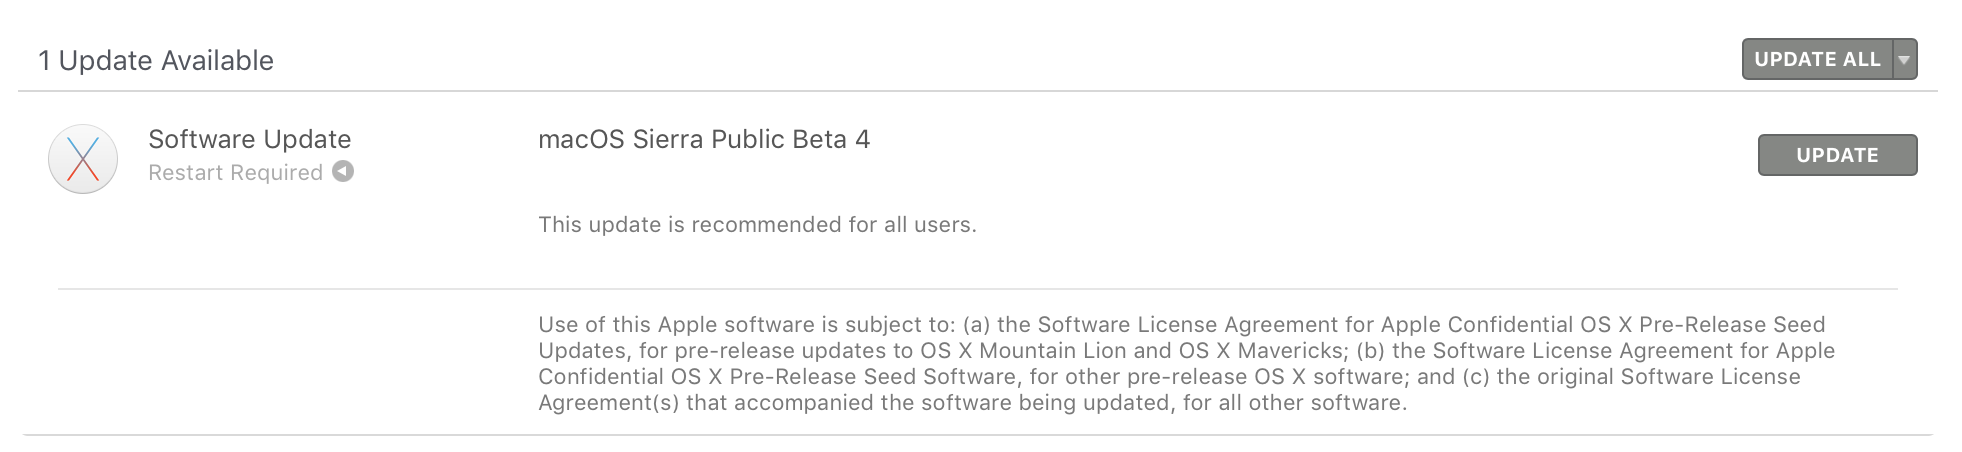Click the word 'Mavericks' in the license text
1962x452 pixels.
tap(1290, 351)
